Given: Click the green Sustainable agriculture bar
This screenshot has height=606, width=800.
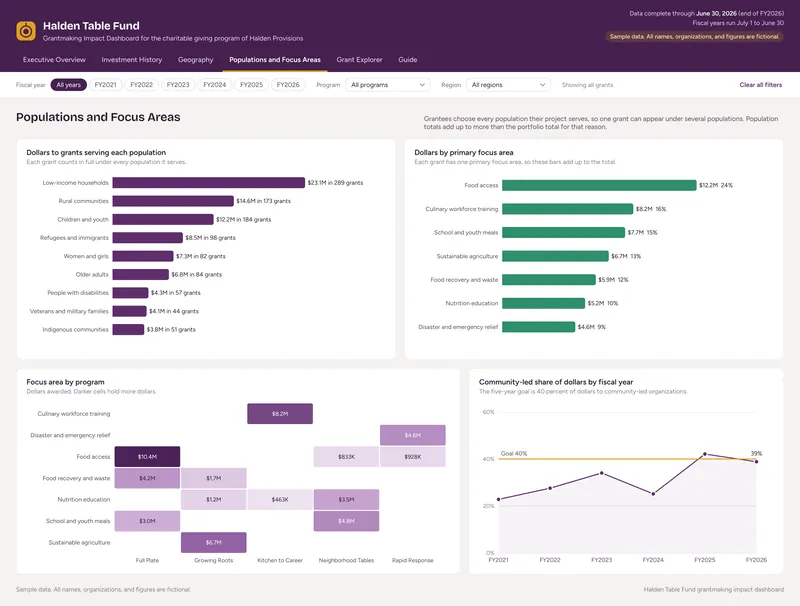Looking at the screenshot, I should coord(555,256).
